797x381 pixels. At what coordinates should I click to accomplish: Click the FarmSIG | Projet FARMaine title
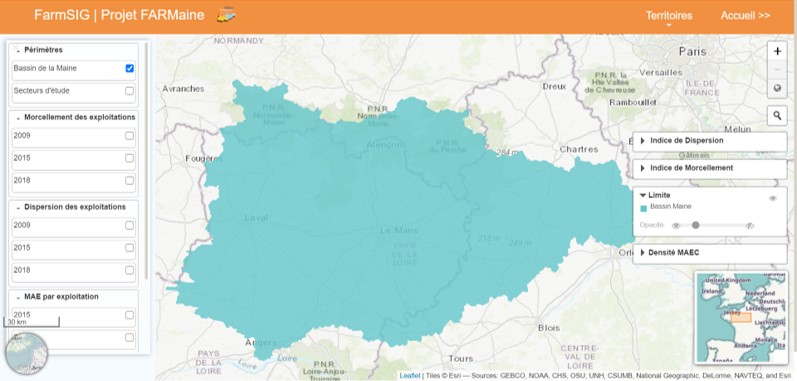[119, 15]
